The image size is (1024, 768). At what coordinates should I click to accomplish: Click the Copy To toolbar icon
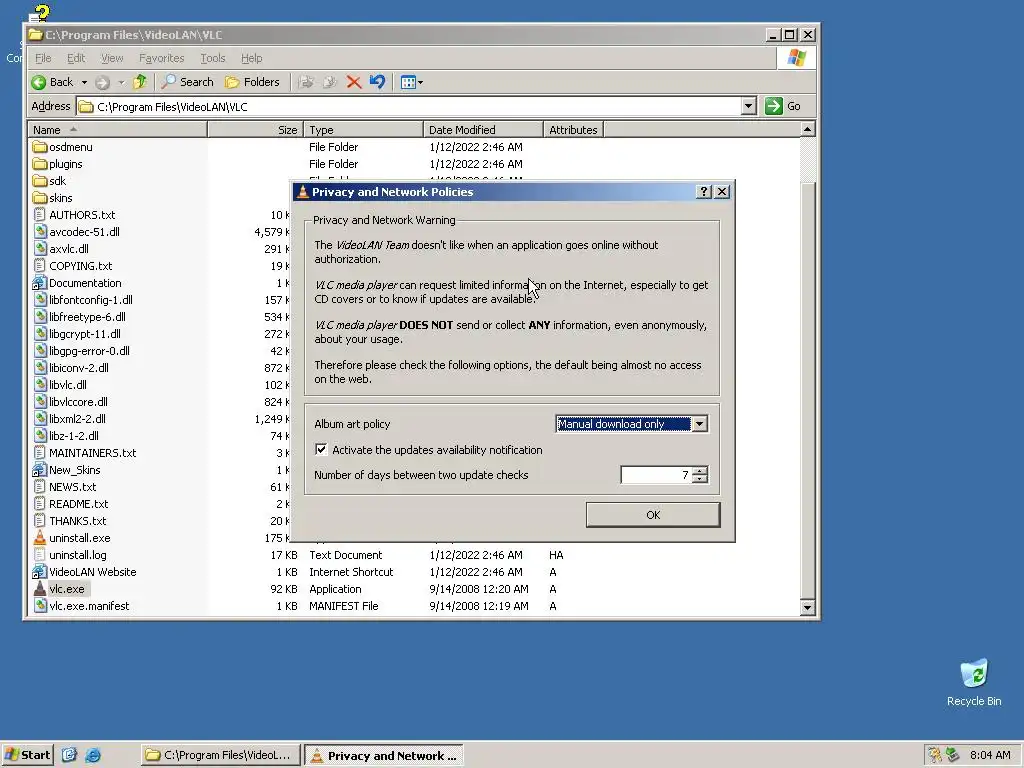click(330, 82)
